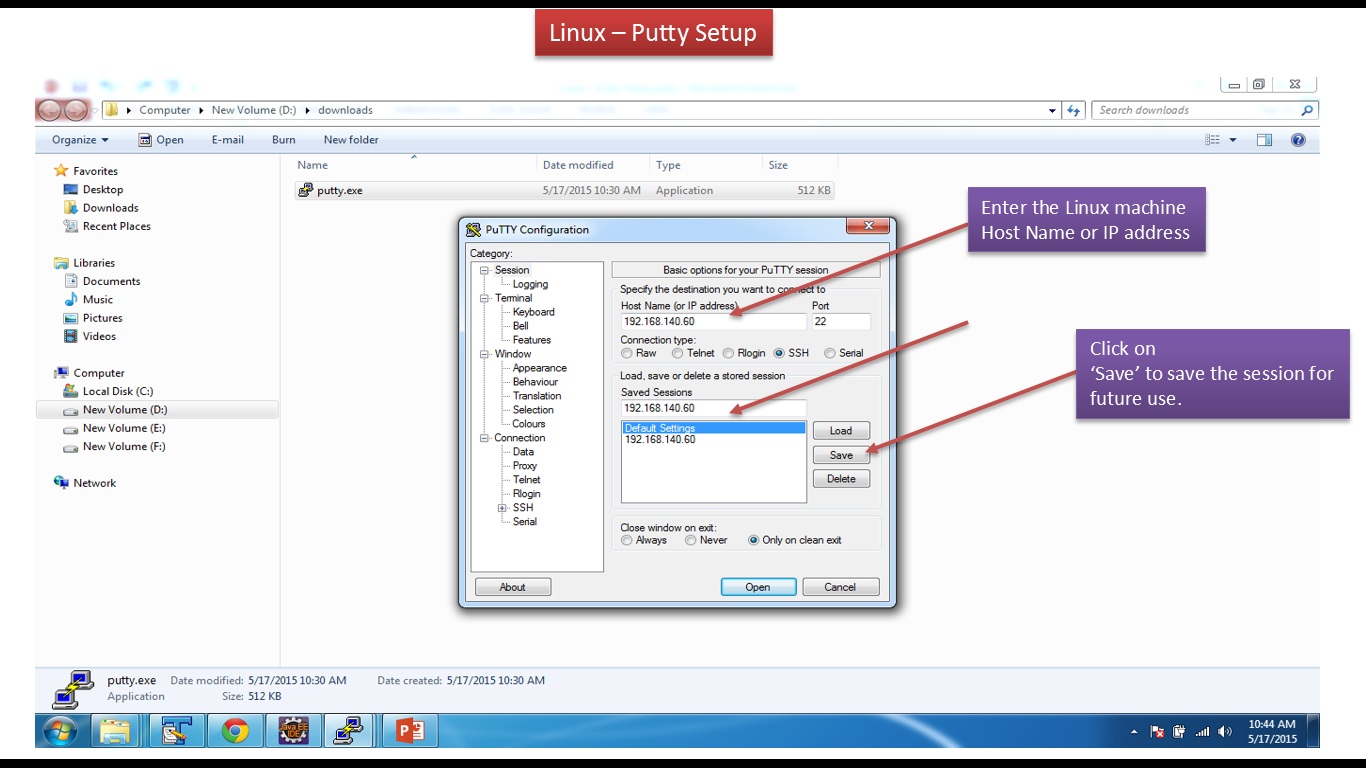
Task: Select Telnet connection type
Action: (677, 353)
